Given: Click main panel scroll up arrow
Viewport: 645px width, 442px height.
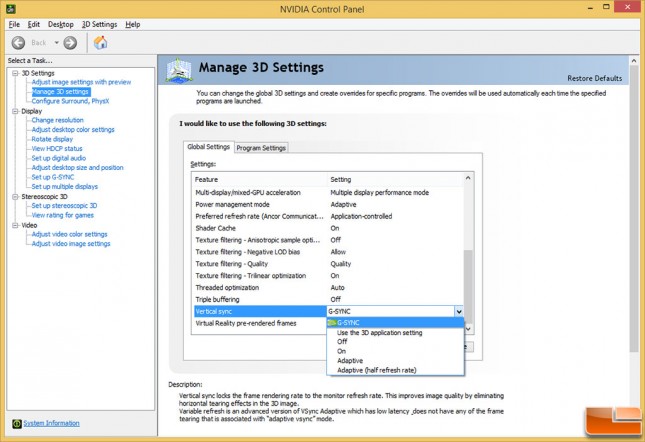Looking at the screenshot, I should tap(634, 61).
